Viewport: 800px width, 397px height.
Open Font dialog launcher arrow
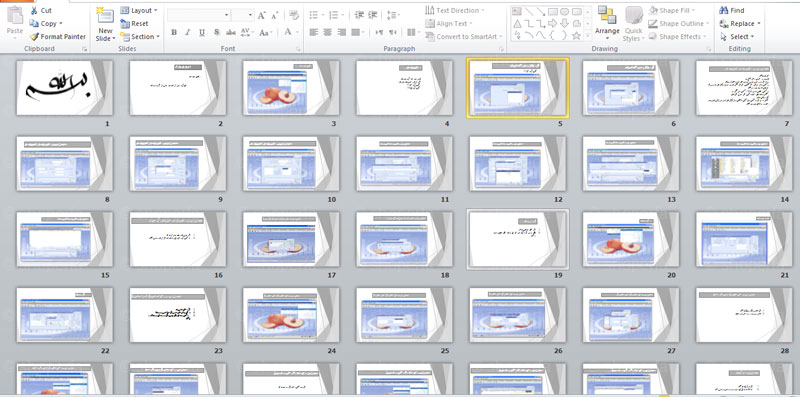point(298,49)
